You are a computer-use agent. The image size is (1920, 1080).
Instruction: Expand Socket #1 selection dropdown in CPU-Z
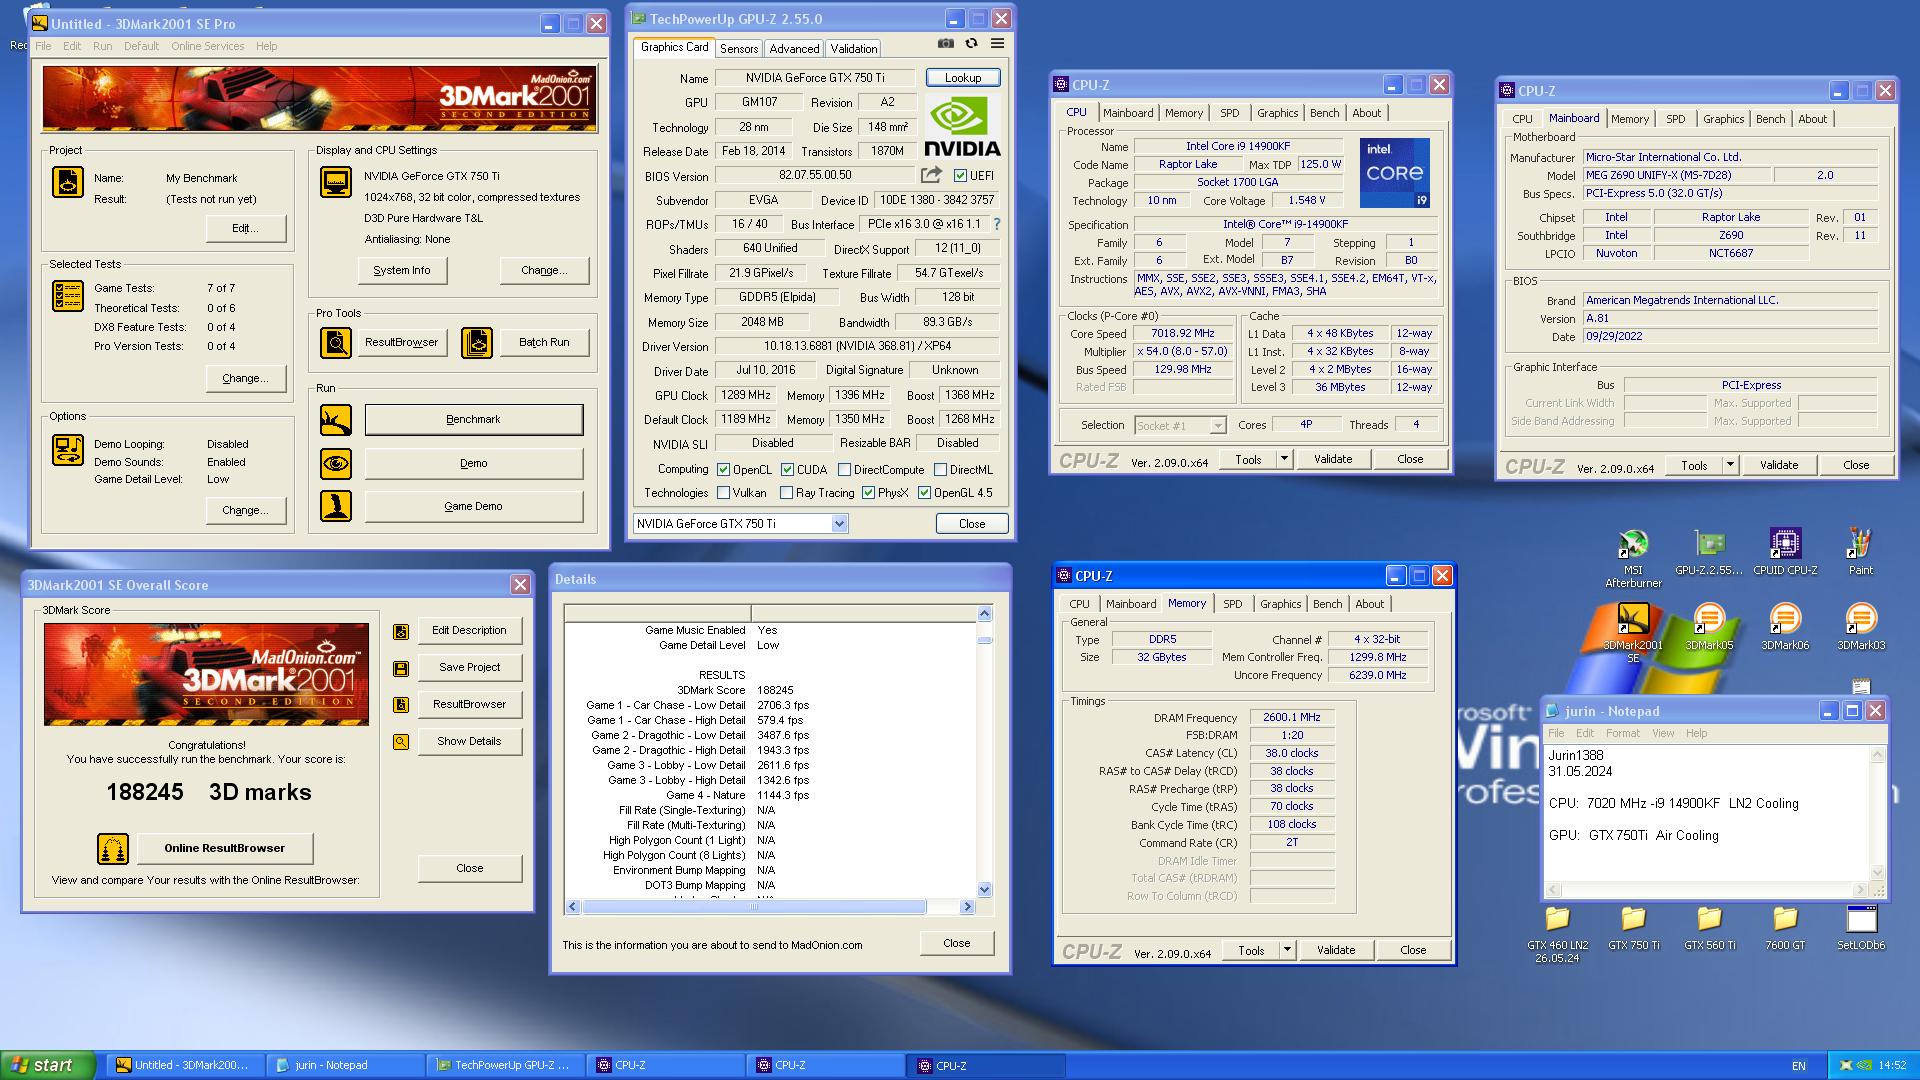pos(1217,426)
